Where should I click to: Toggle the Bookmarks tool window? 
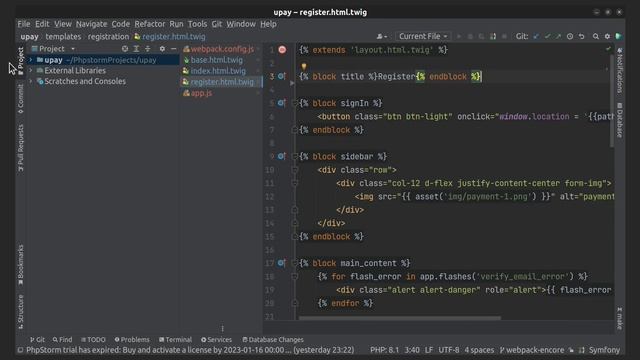20,264
